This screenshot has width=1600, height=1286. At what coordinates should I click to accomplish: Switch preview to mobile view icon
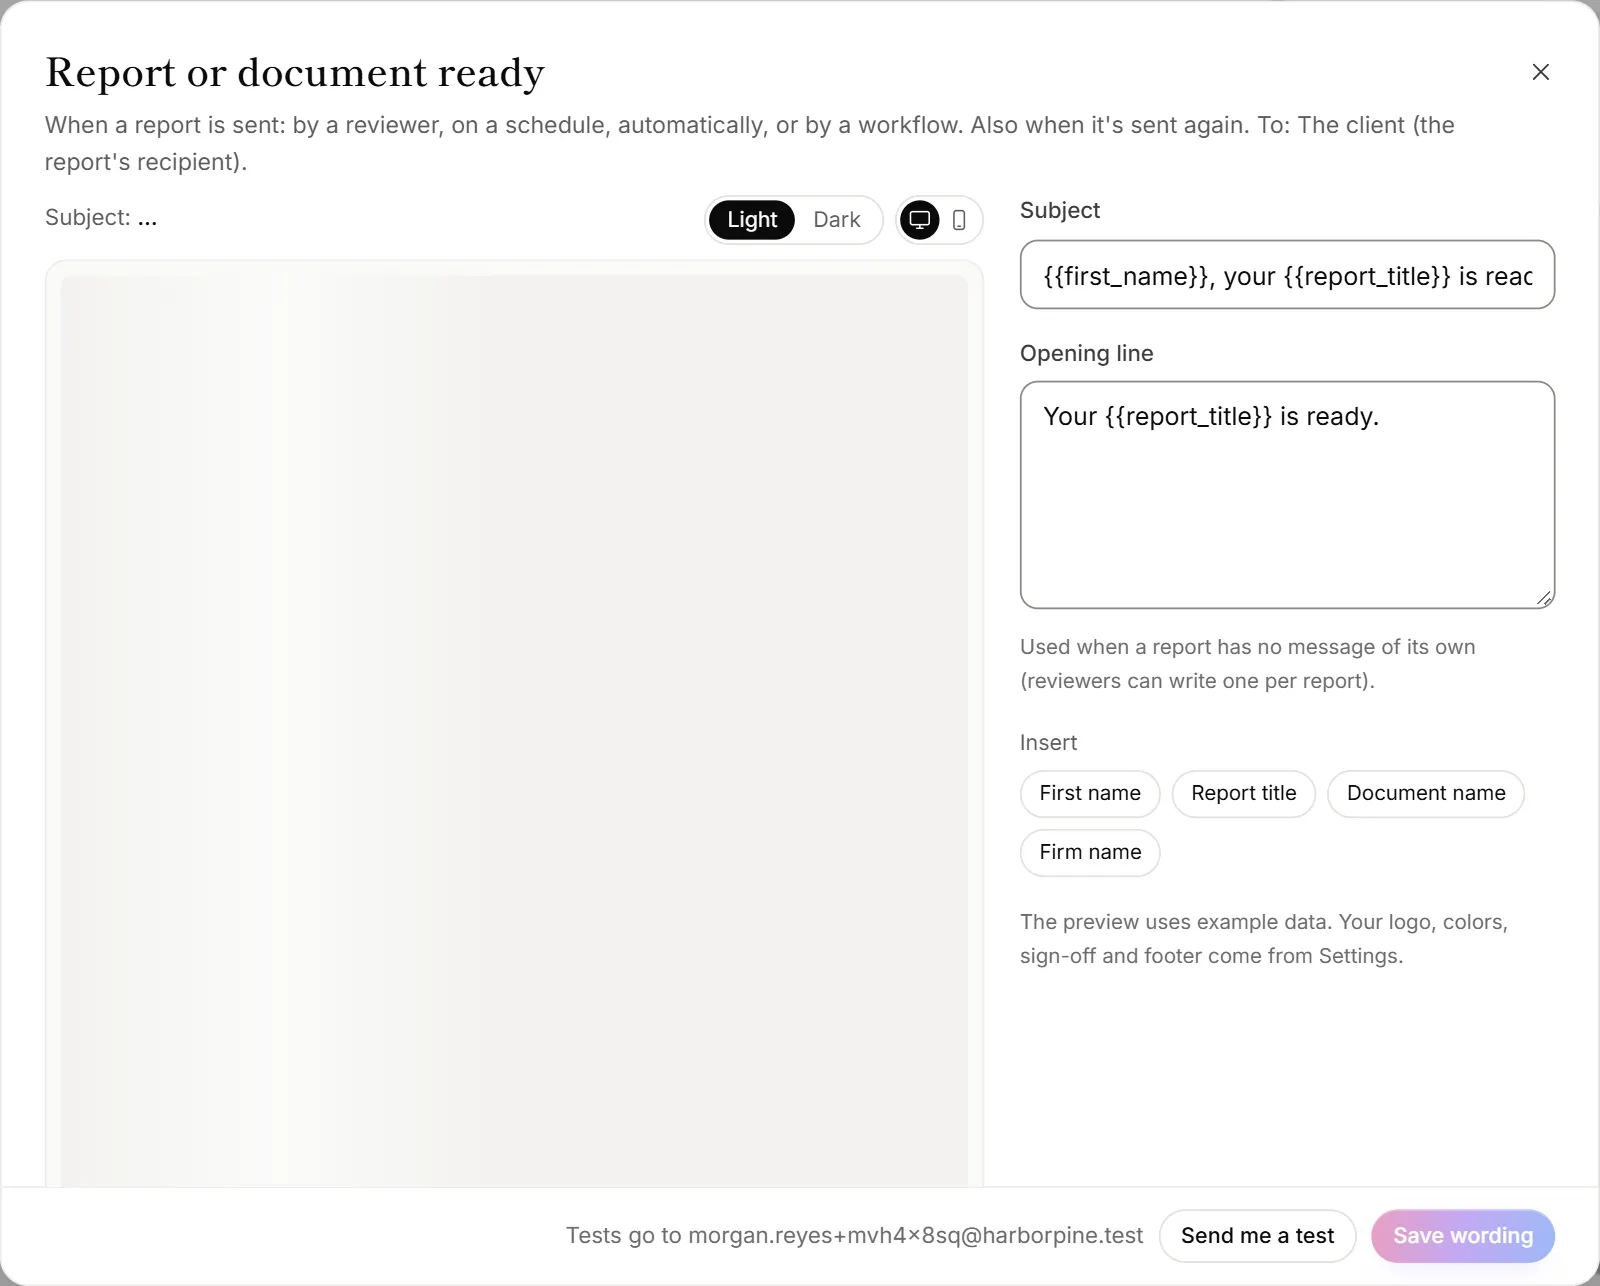pyautogui.click(x=959, y=220)
